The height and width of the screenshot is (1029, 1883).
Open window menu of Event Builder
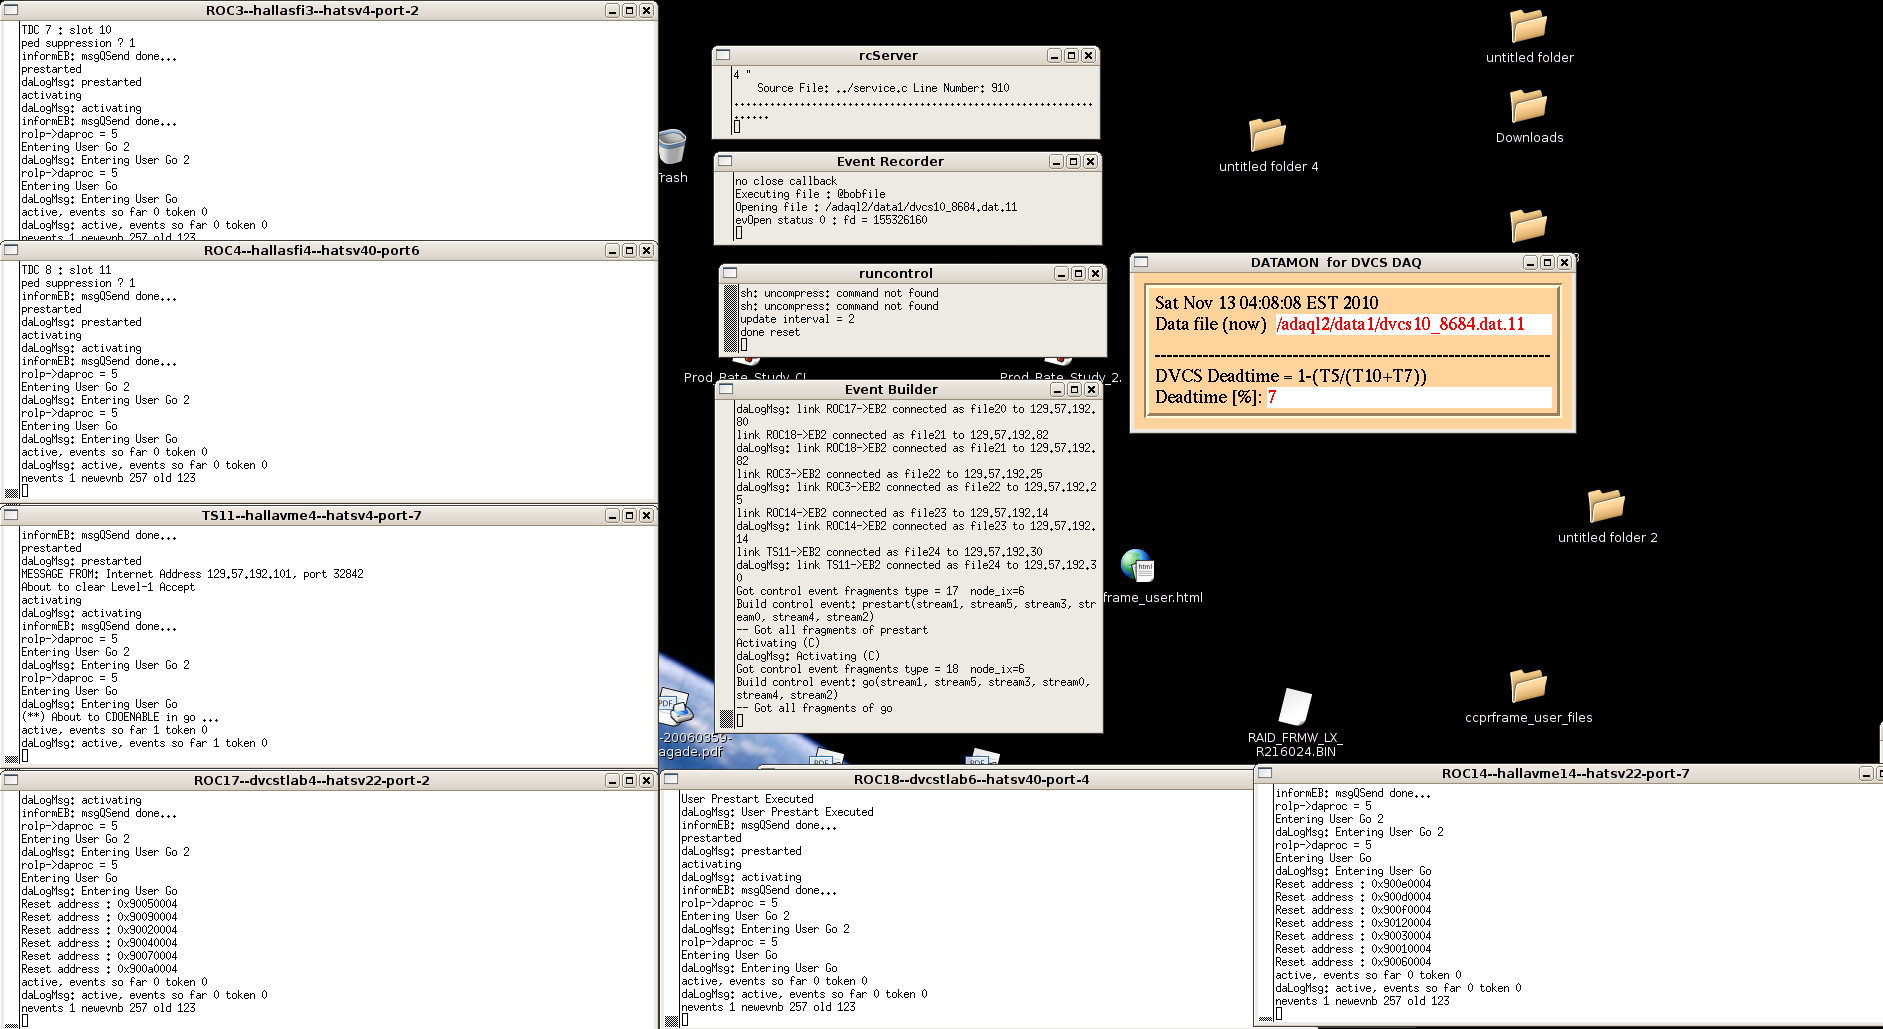[727, 389]
